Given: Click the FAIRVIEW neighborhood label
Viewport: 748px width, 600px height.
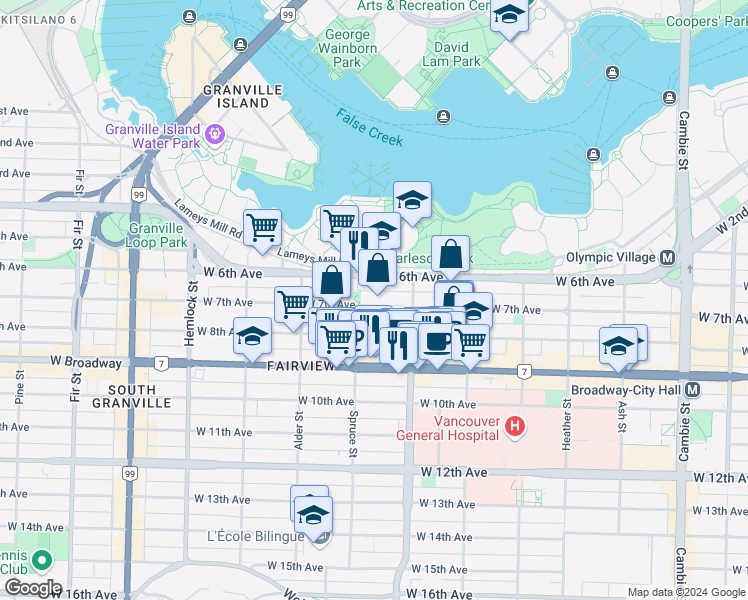Looking at the screenshot, I should [301, 366].
